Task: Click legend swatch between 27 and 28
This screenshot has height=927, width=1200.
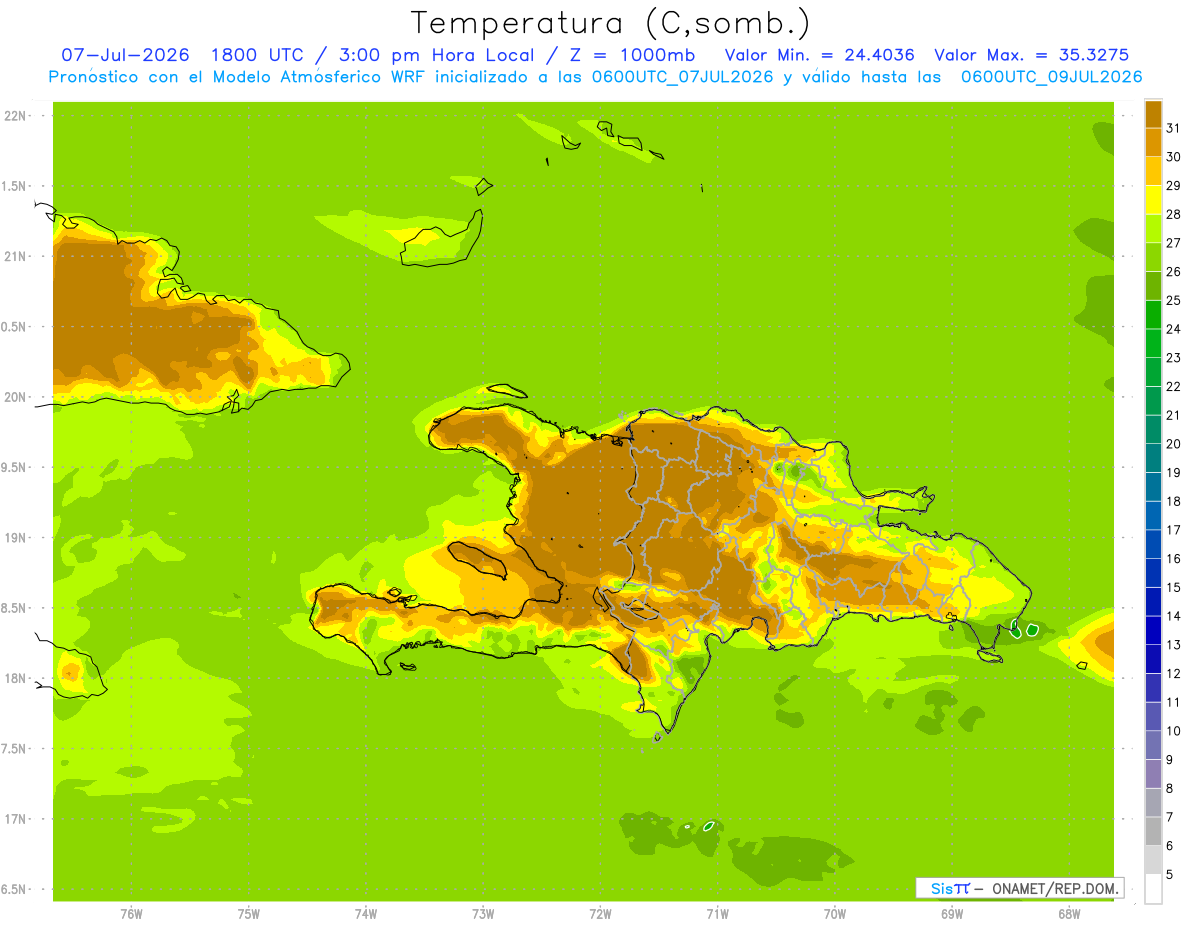Action: [1153, 228]
